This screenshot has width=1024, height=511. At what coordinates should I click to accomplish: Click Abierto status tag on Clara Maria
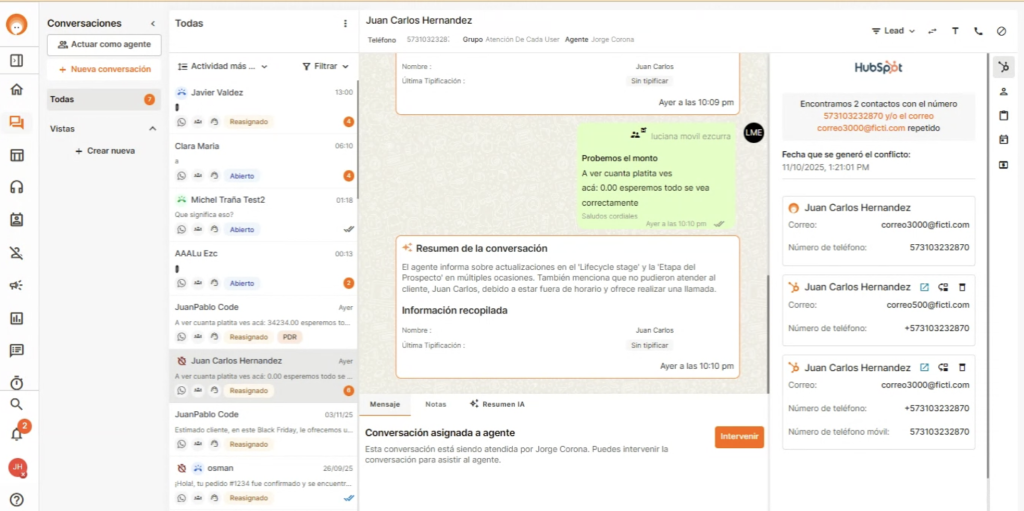click(x=242, y=175)
